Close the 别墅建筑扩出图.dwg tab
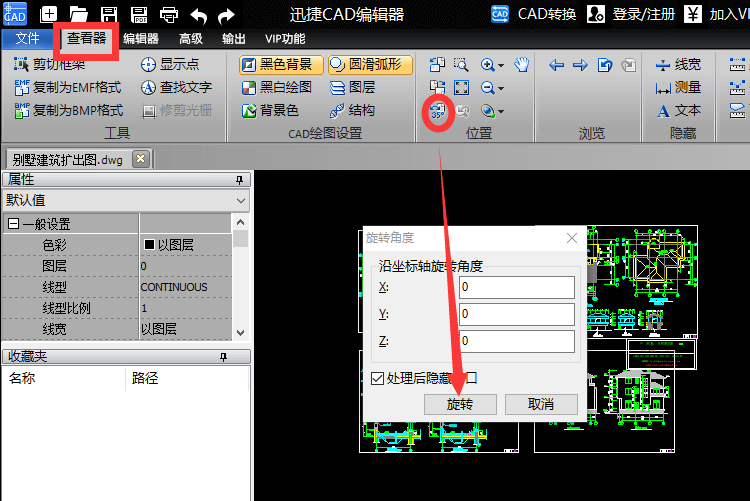 pos(141,158)
